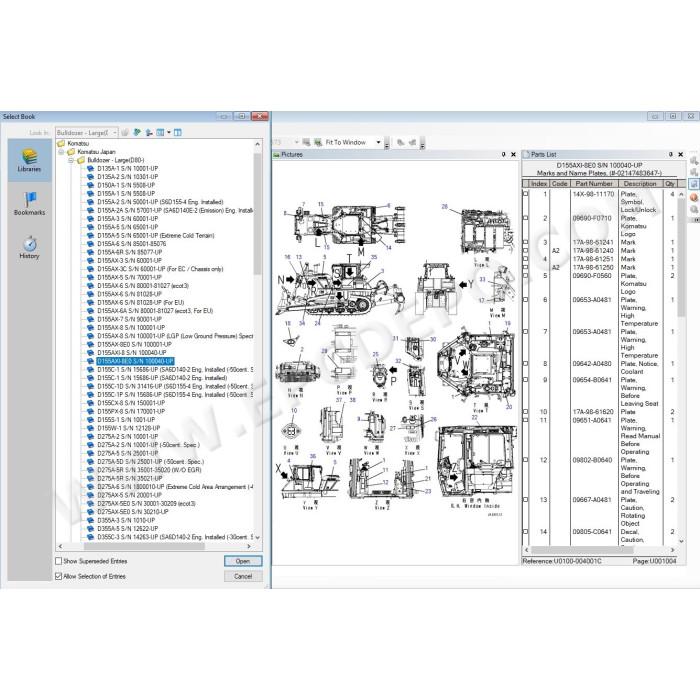Click the zoom-in picture toolbar icon

pyautogui.click(x=306, y=142)
